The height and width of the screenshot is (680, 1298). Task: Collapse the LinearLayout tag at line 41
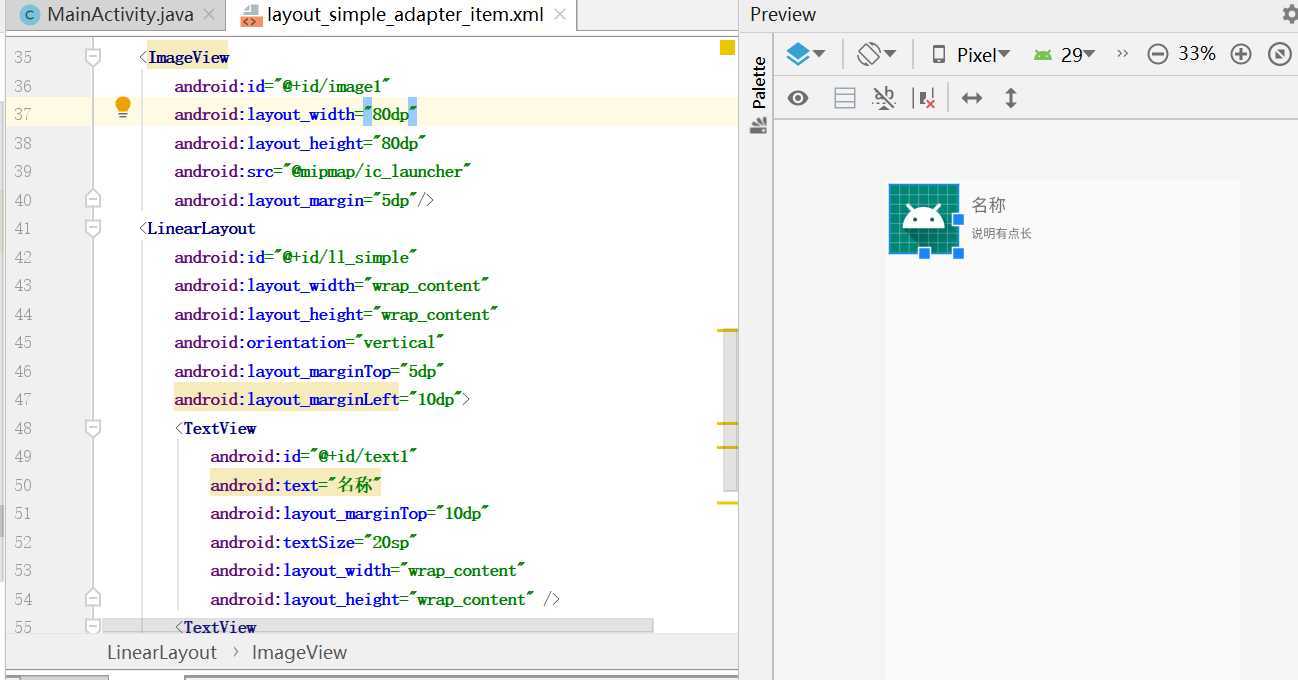[93, 228]
